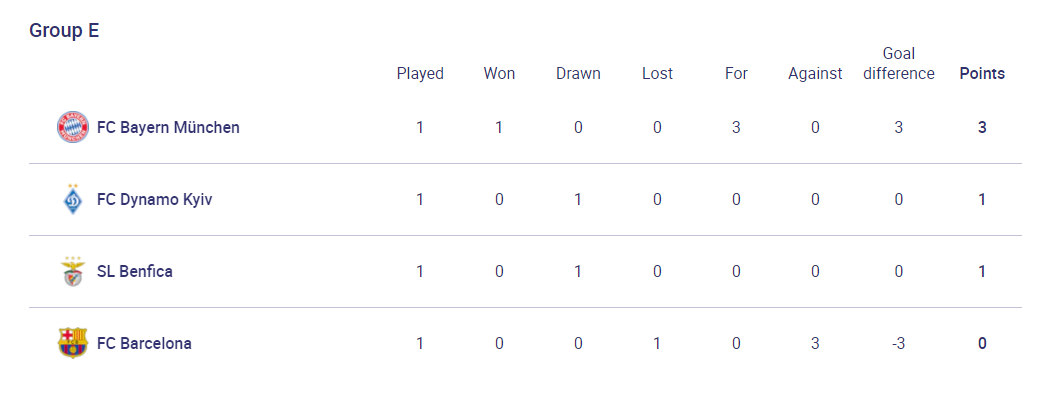Click the FC Dynamo Kyiv club crest
This screenshot has width=1047, height=395.
coord(73,199)
